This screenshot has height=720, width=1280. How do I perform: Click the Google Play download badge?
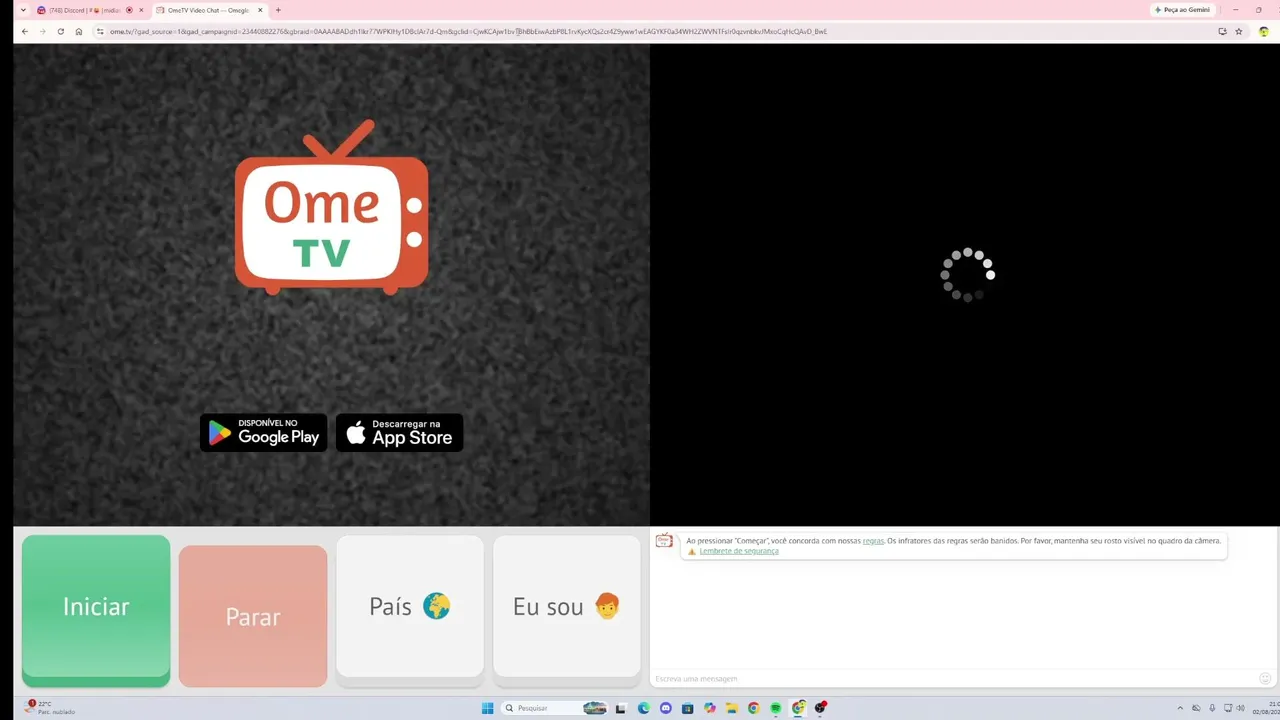pyautogui.click(x=264, y=433)
